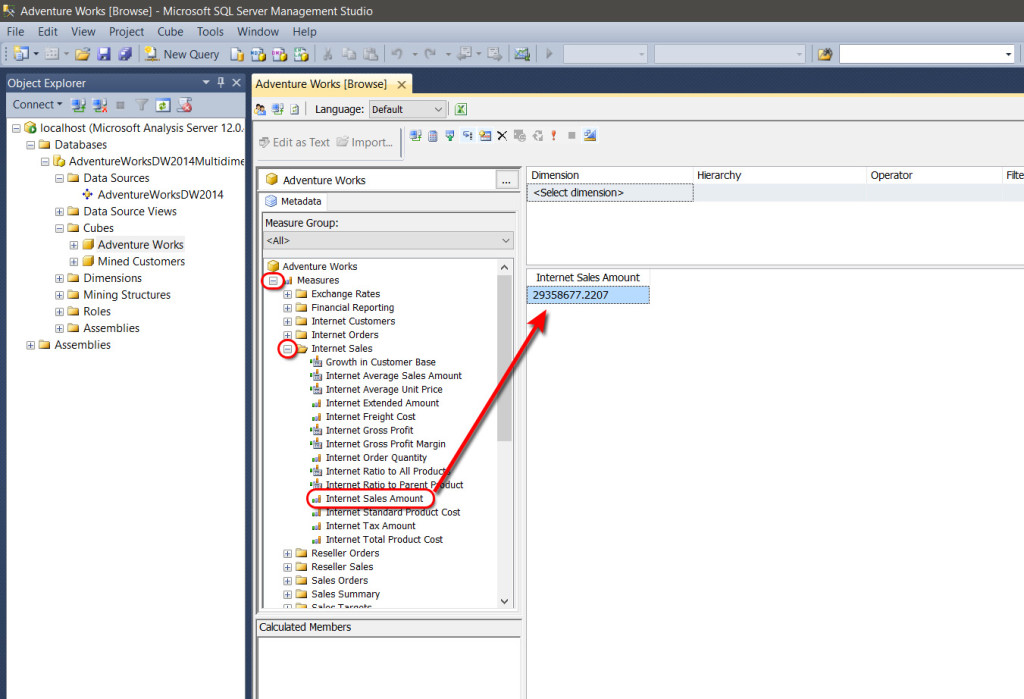
Task: Click the red exclamation execute icon
Action: pyautogui.click(x=553, y=135)
